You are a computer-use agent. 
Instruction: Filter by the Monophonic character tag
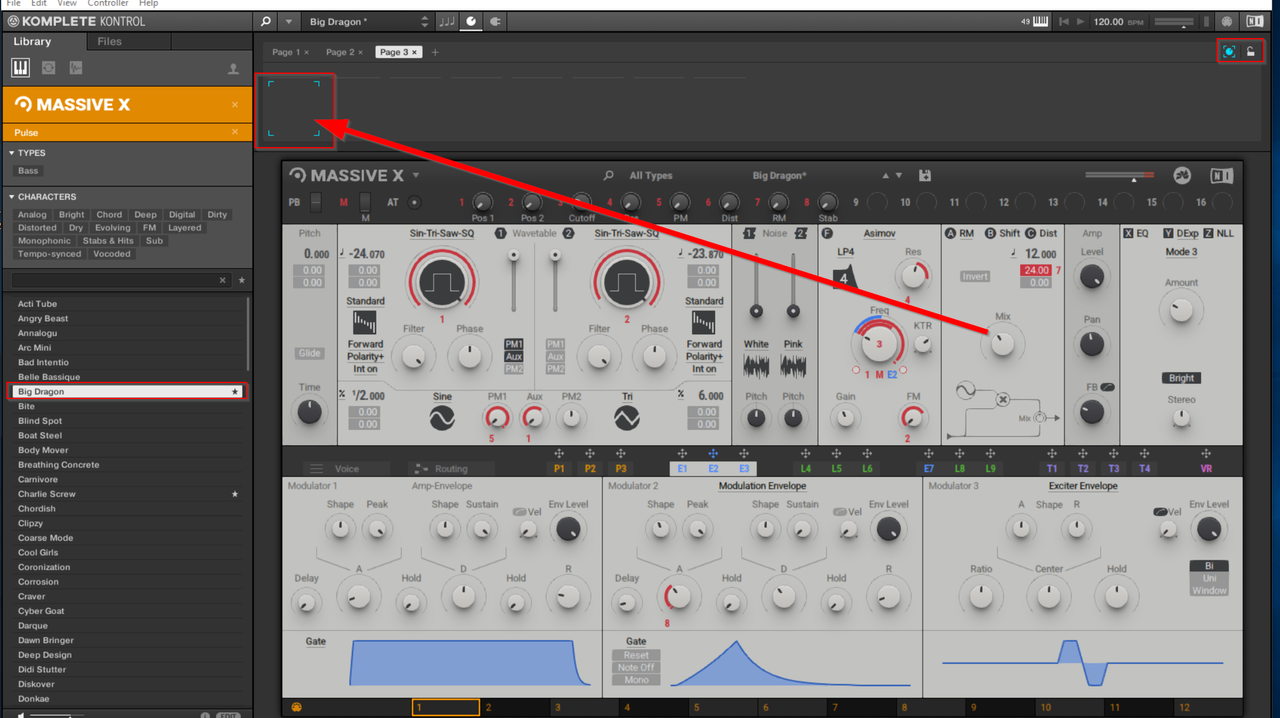(45, 241)
